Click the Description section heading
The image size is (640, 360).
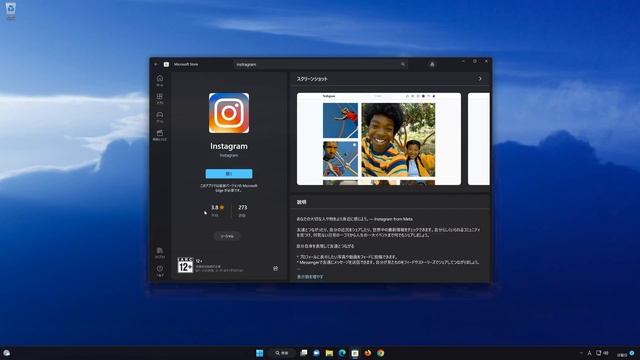click(x=302, y=202)
